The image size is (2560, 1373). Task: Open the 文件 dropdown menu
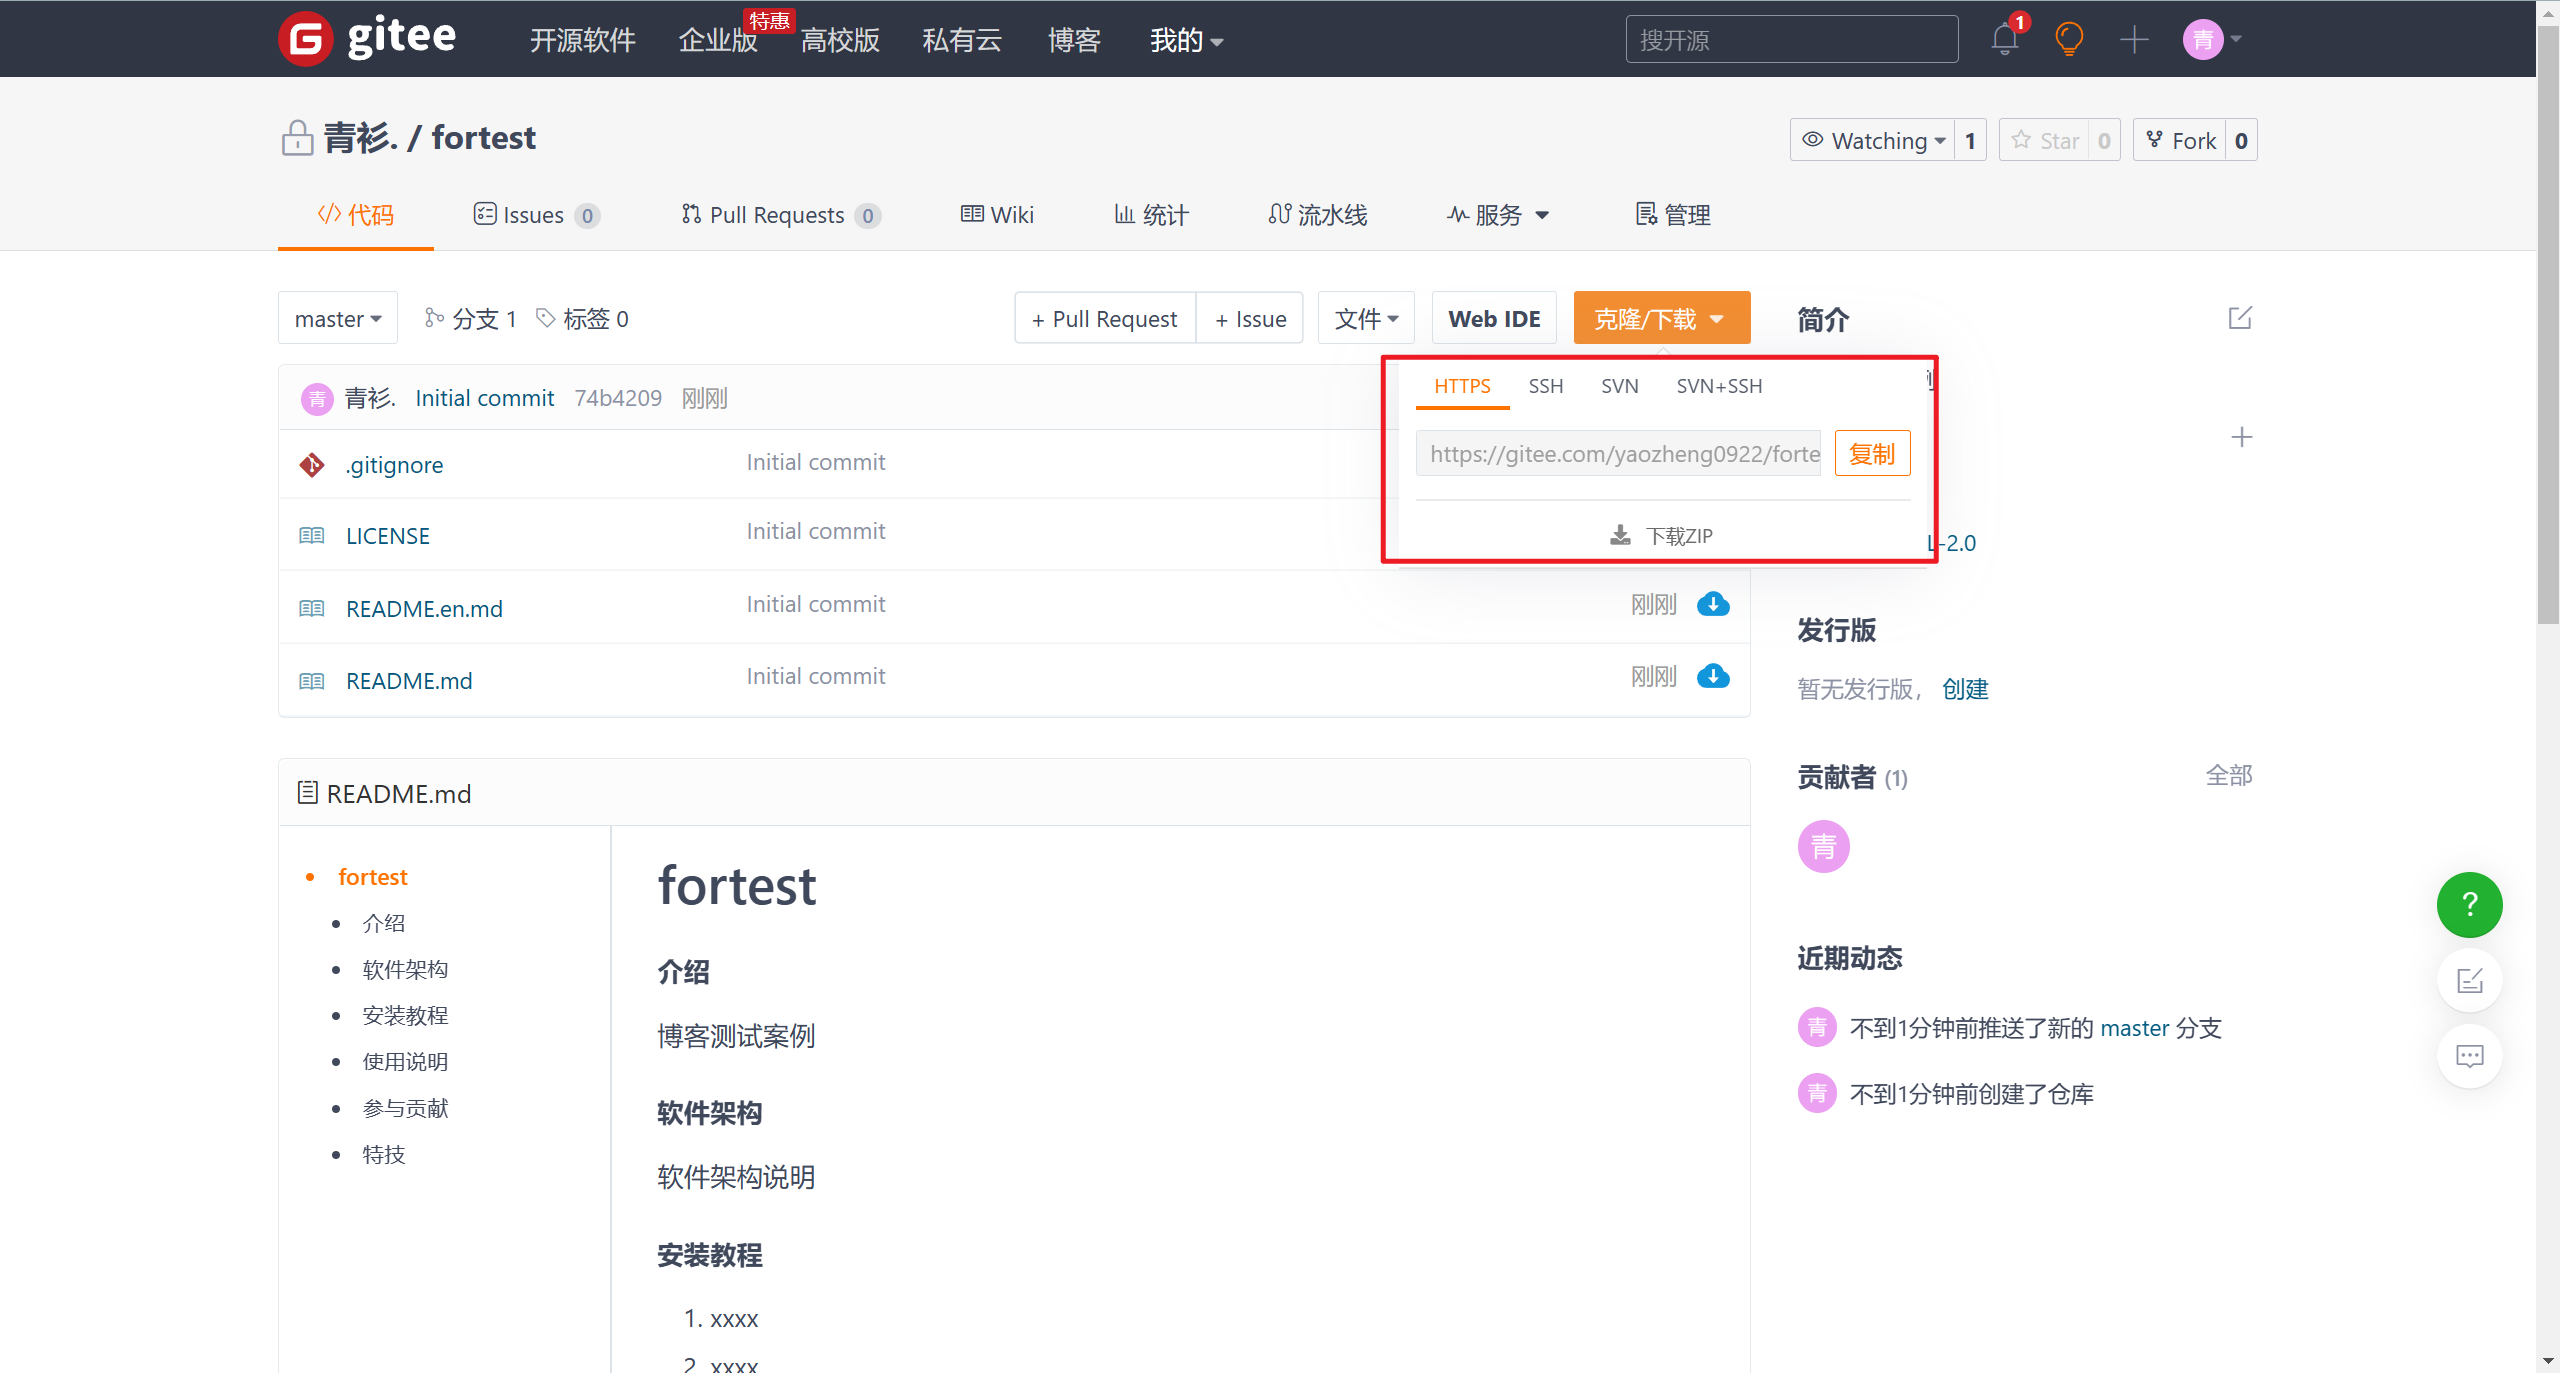(x=1365, y=319)
